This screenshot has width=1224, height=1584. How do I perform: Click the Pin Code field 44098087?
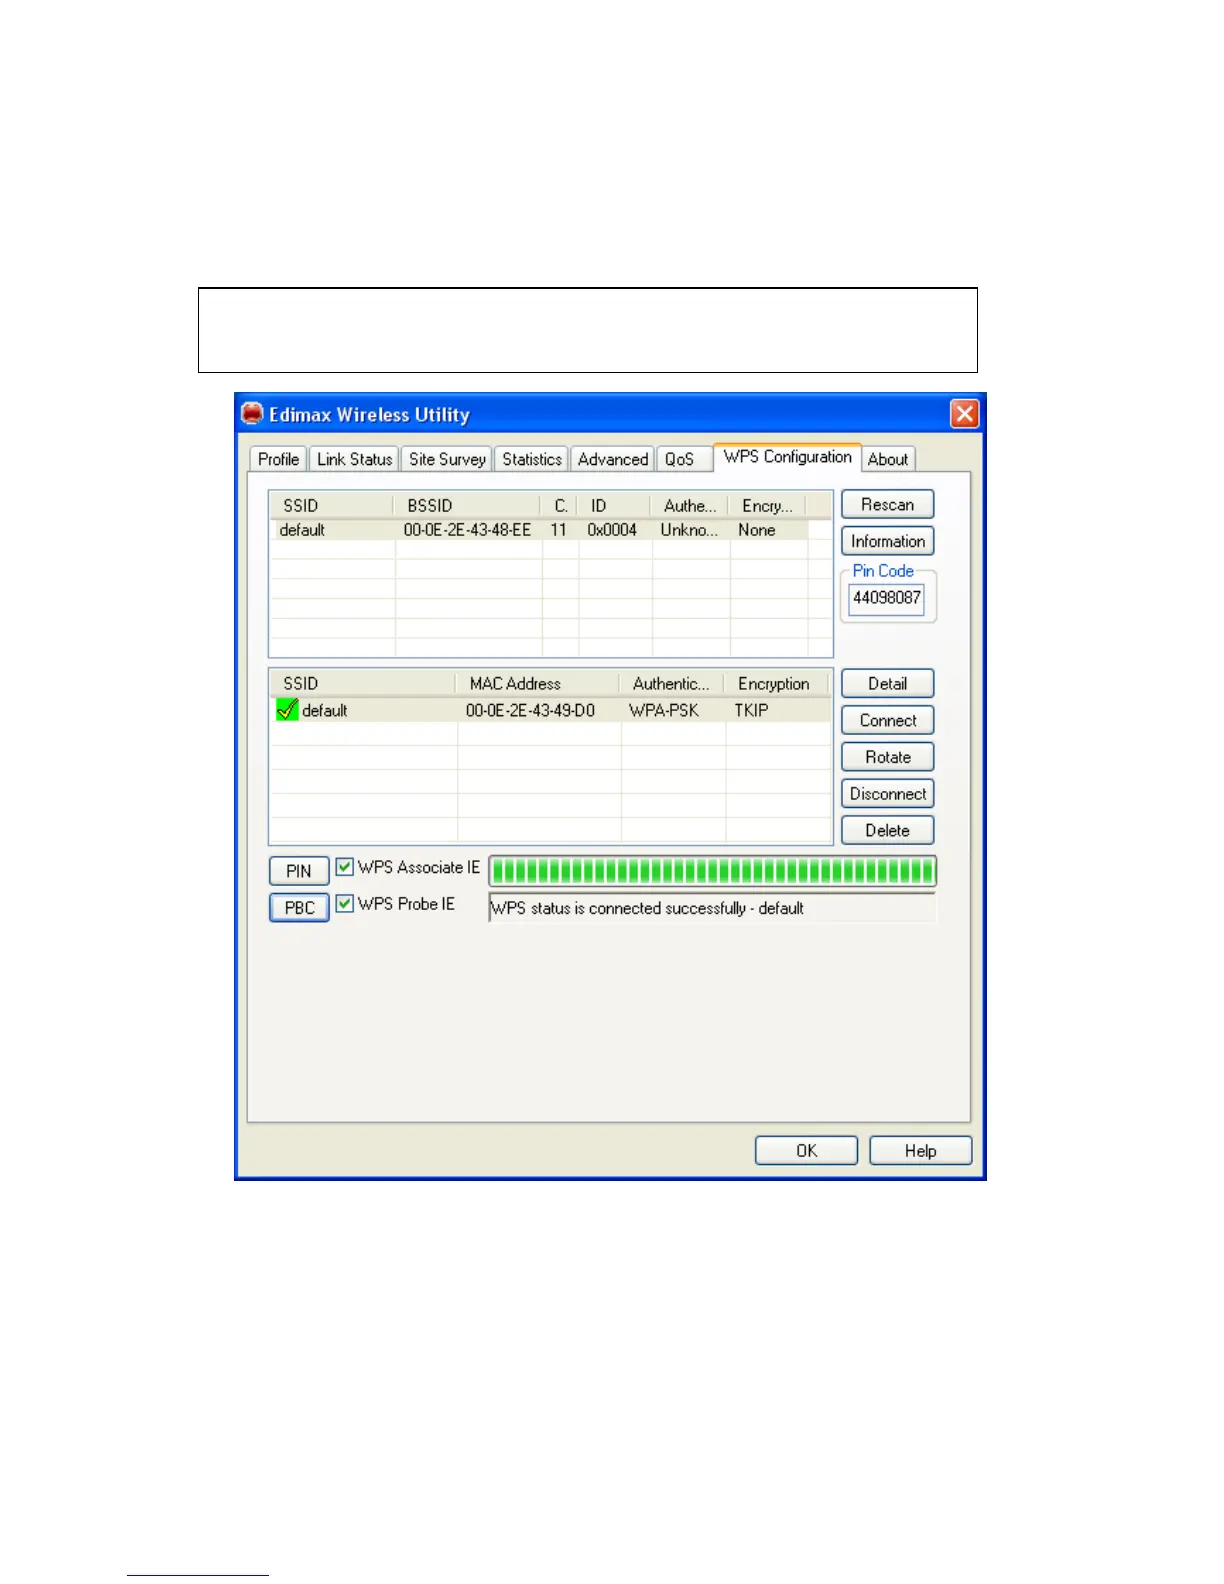point(887,598)
